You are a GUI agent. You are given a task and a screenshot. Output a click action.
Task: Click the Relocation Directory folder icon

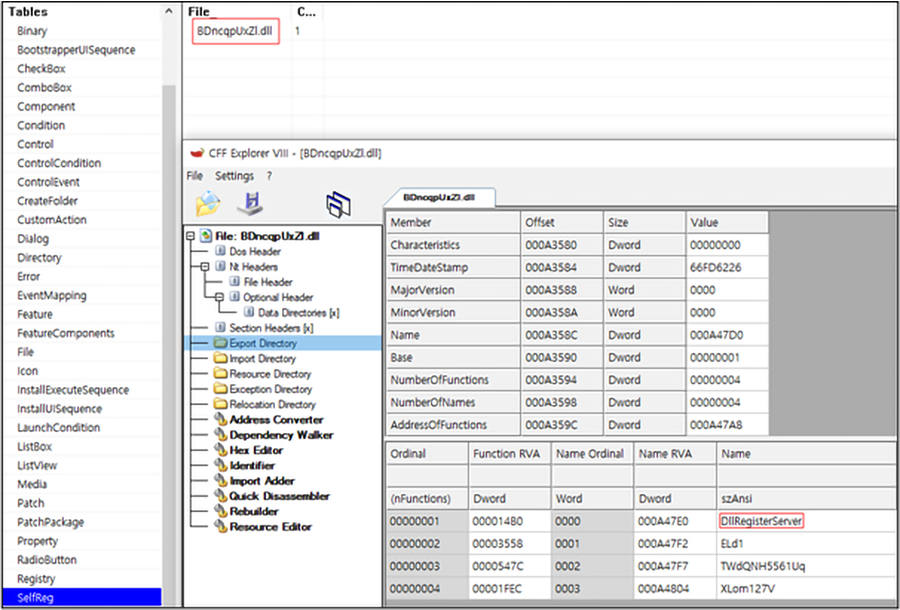[220, 405]
